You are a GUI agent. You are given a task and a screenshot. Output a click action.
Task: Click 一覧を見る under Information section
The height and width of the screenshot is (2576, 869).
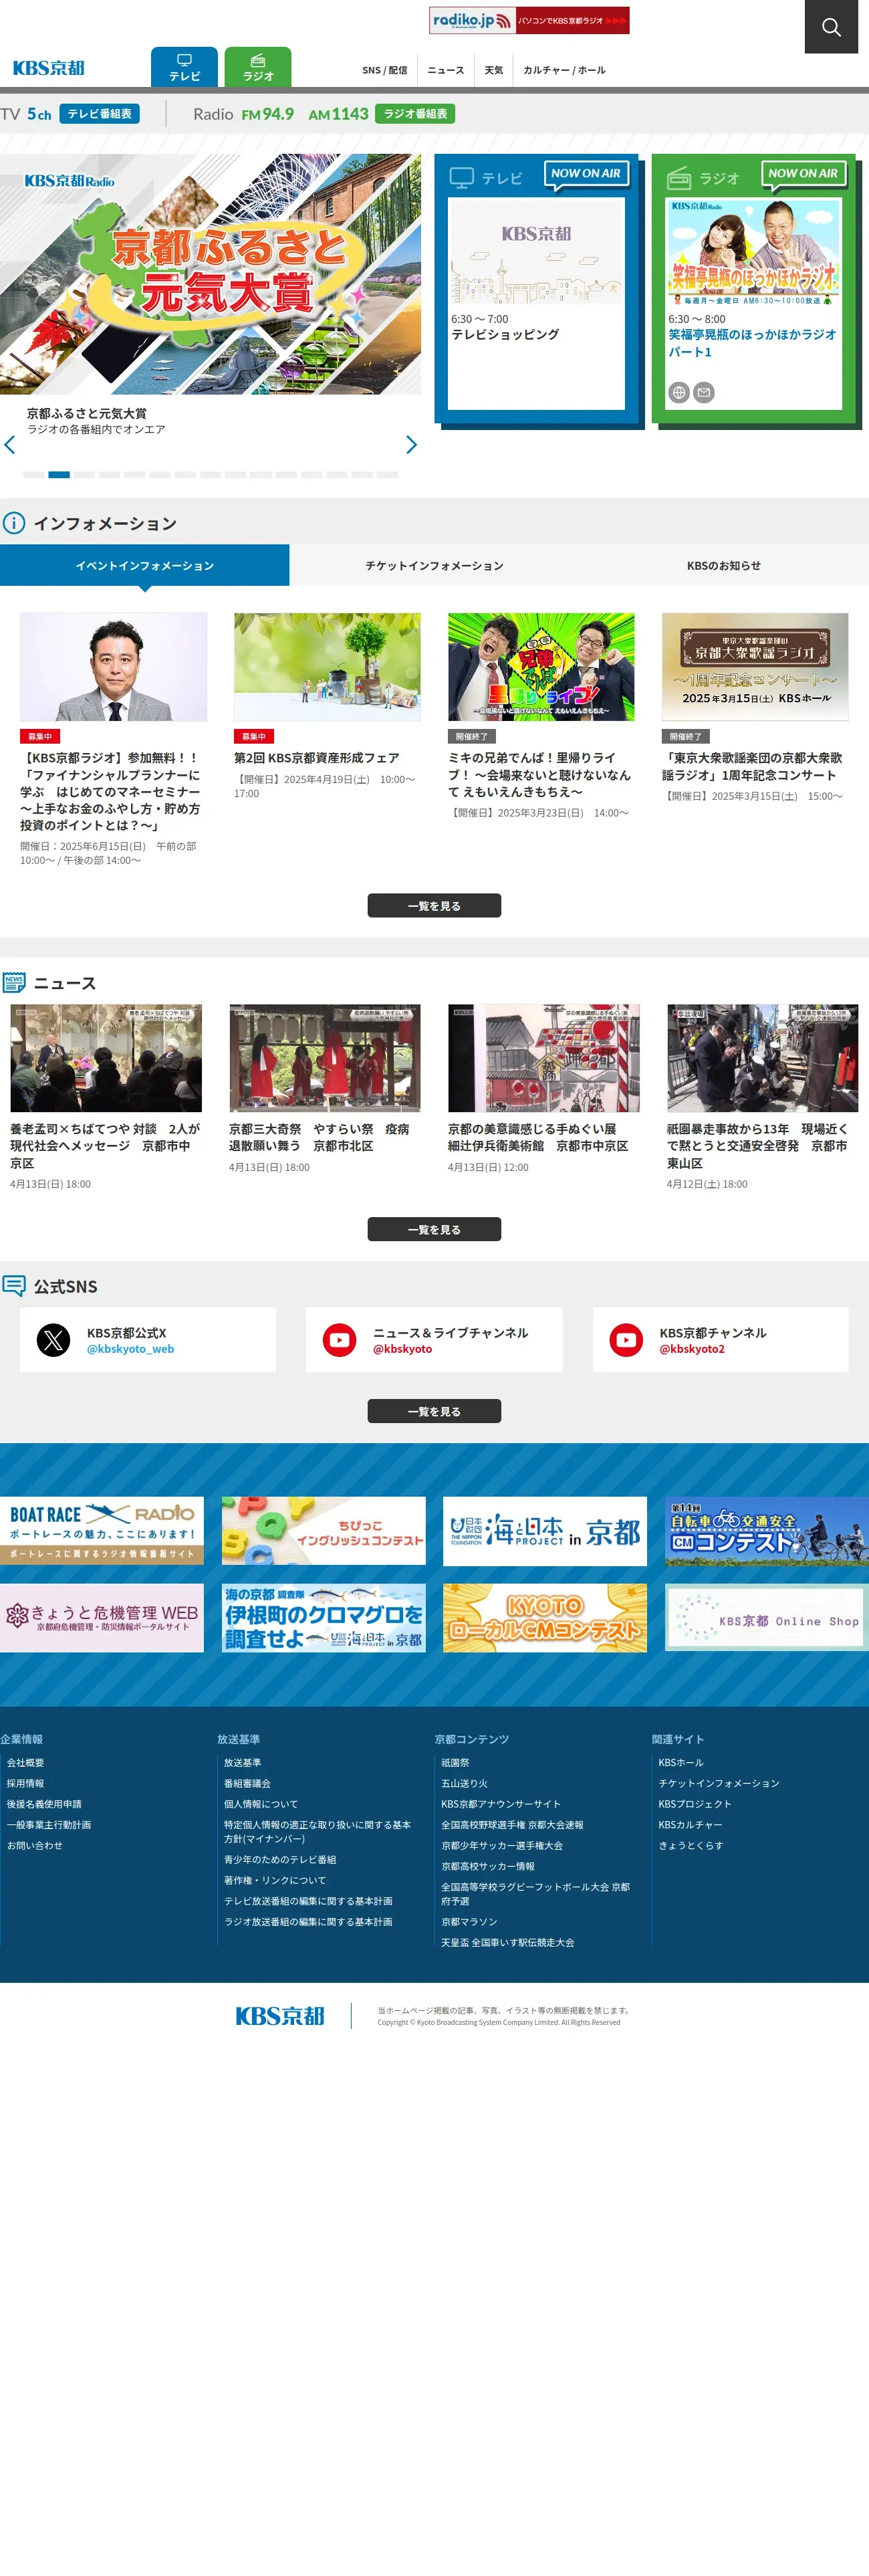coord(434,906)
